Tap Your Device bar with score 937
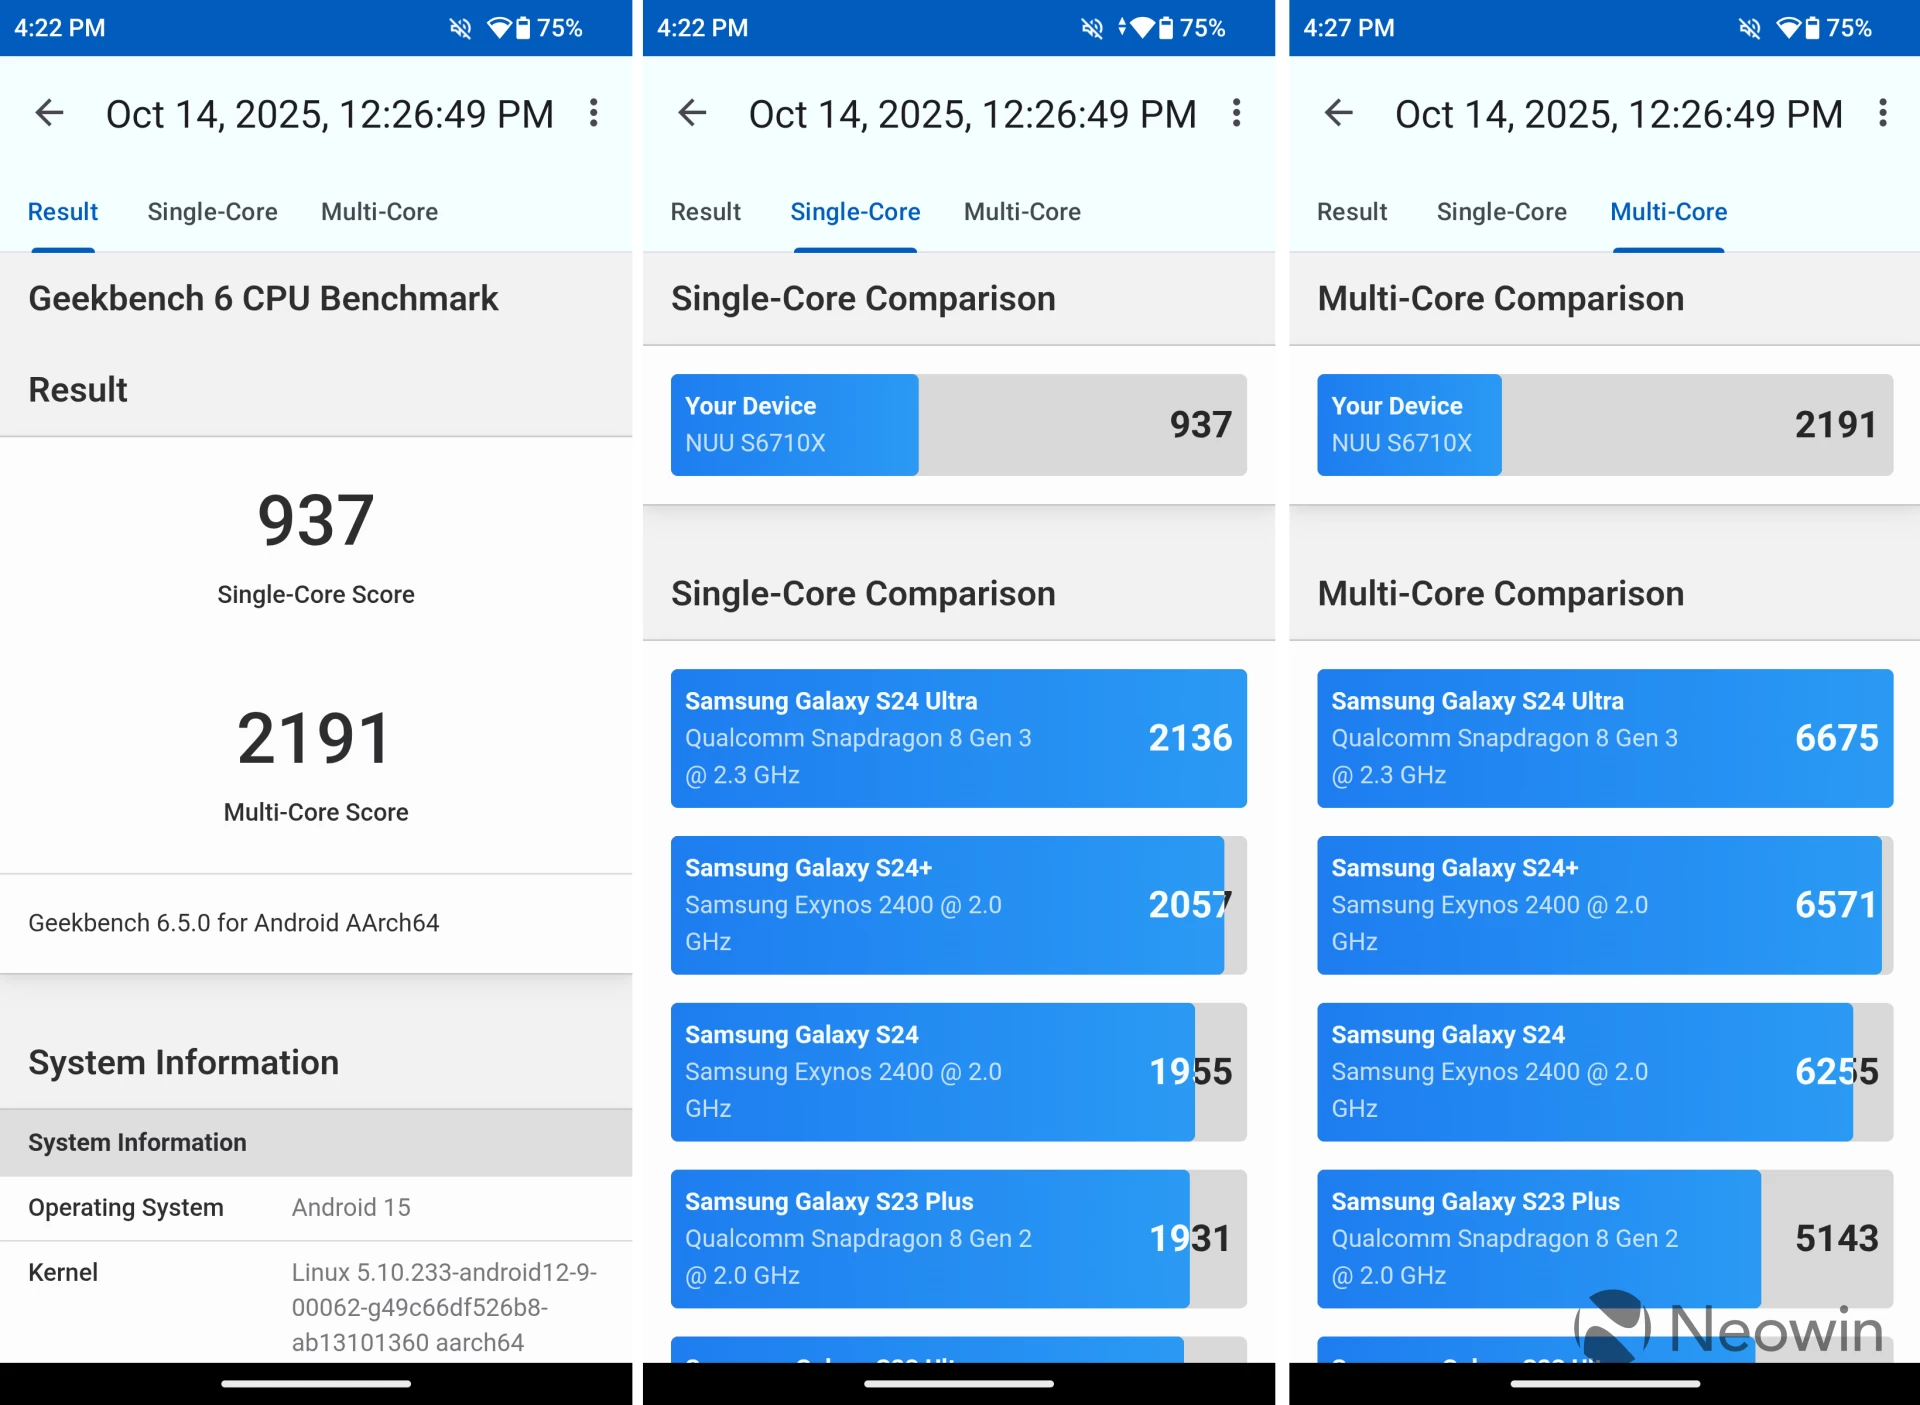The width and height of the screenshot is (1920, 1405). pyautogui.click(x=958, y=425)
